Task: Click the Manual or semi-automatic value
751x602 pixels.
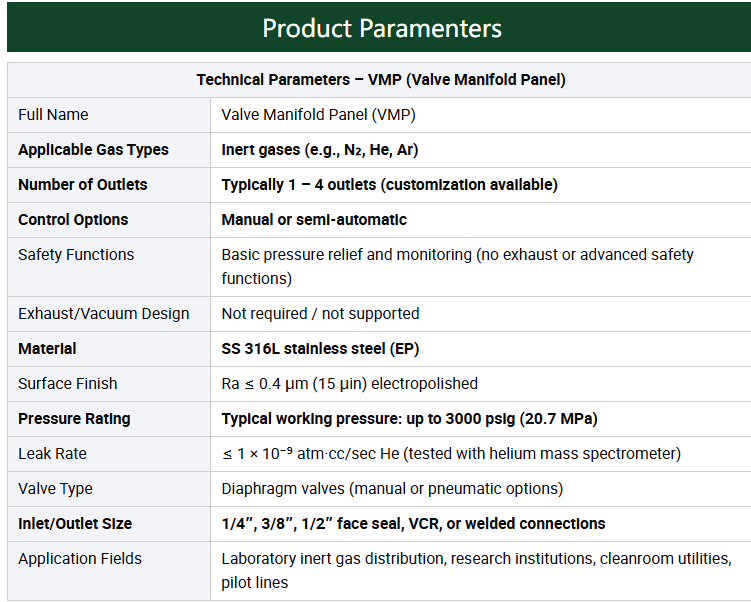Action: (314, 220)
